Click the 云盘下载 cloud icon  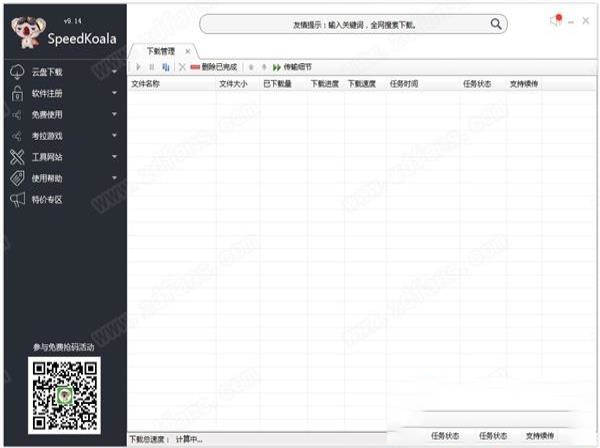(x=17, y=72)
